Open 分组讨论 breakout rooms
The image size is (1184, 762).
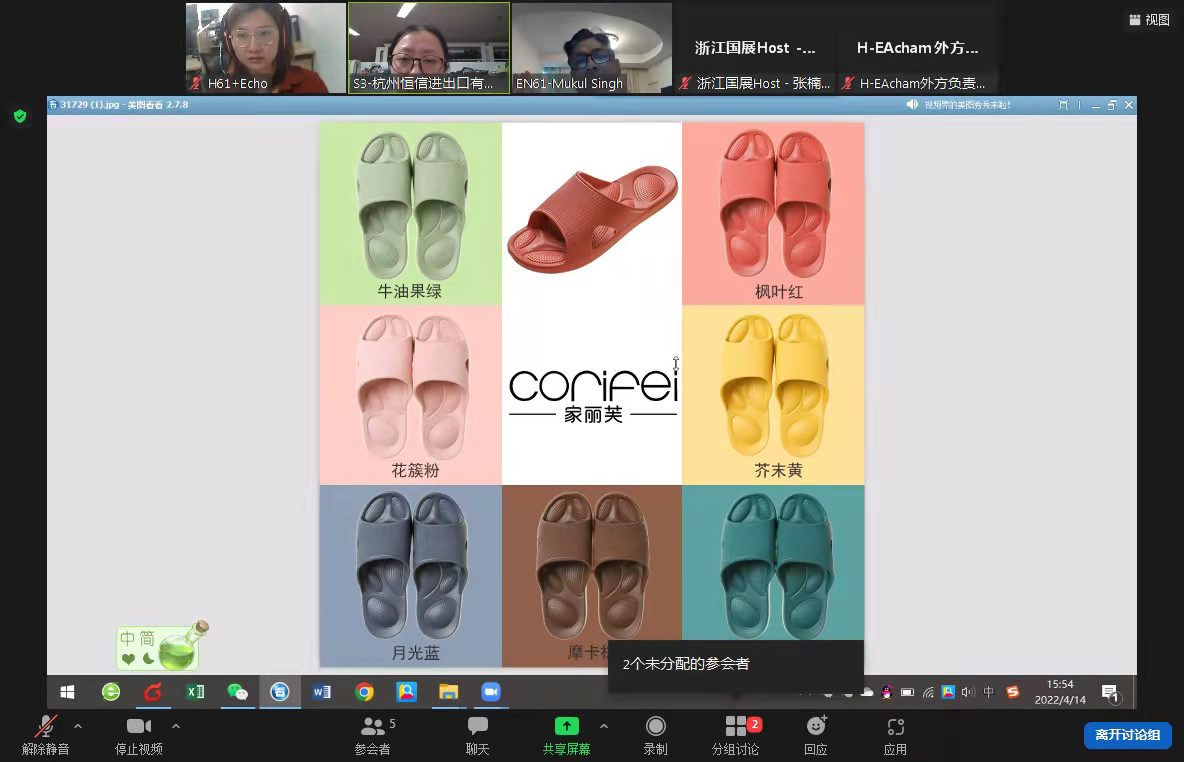(735, 735)
